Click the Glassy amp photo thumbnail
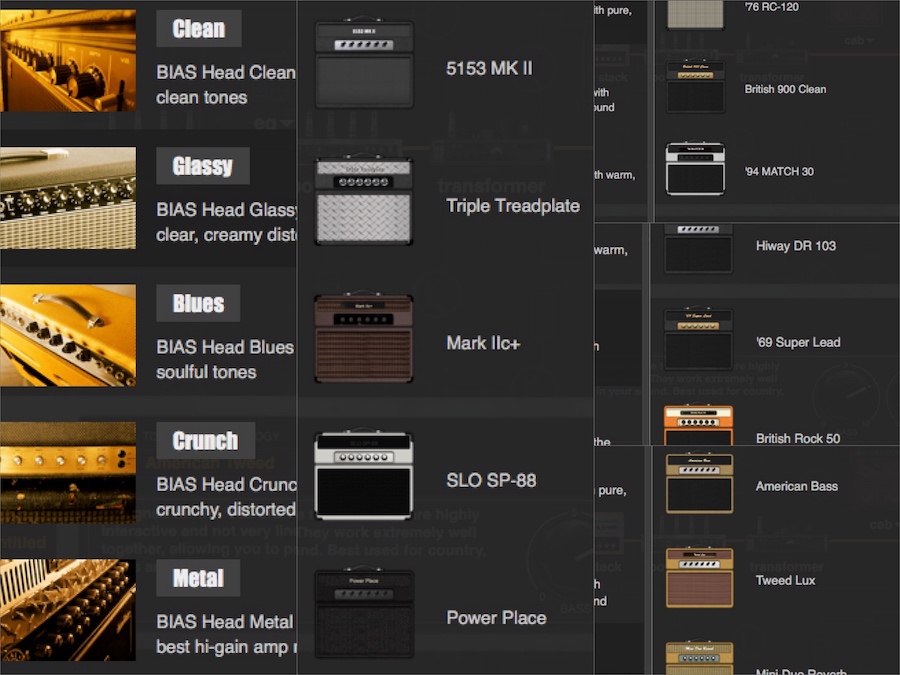Image resolution: width=900 pixels, height=675 pixels. [x=68, y=198]
